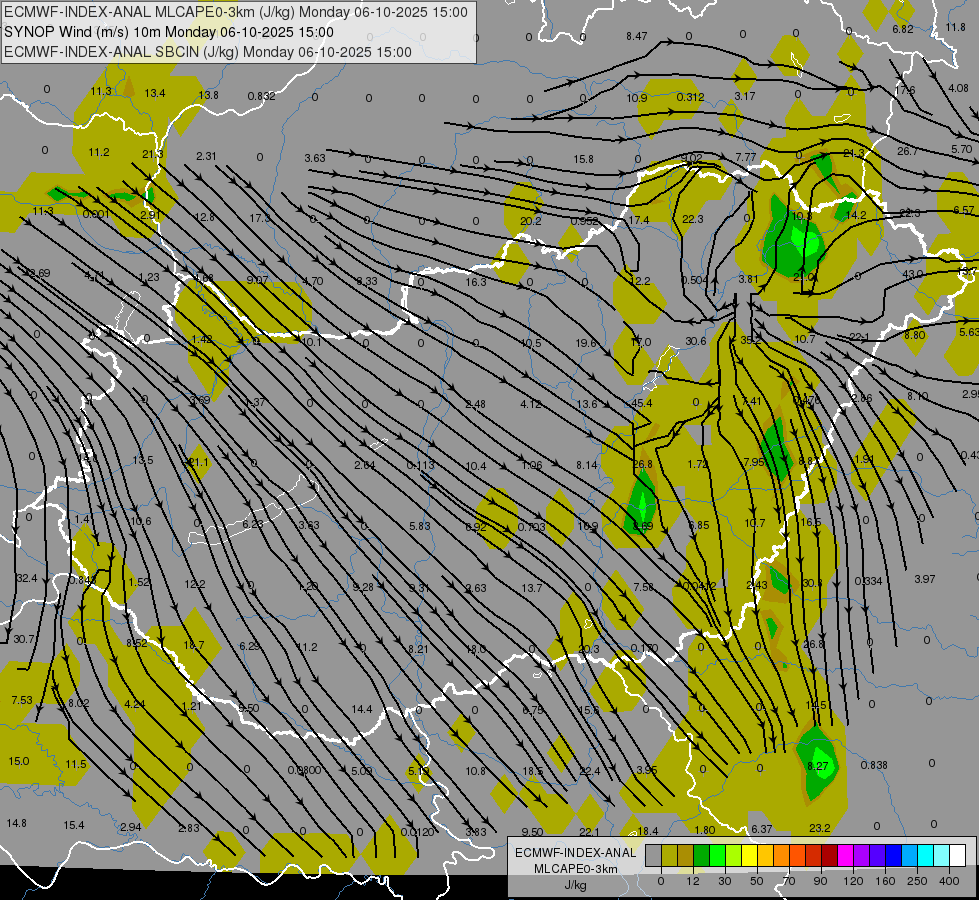979x900 pixels.
Task: Click legend tick label 12
Action: point(693,881)
